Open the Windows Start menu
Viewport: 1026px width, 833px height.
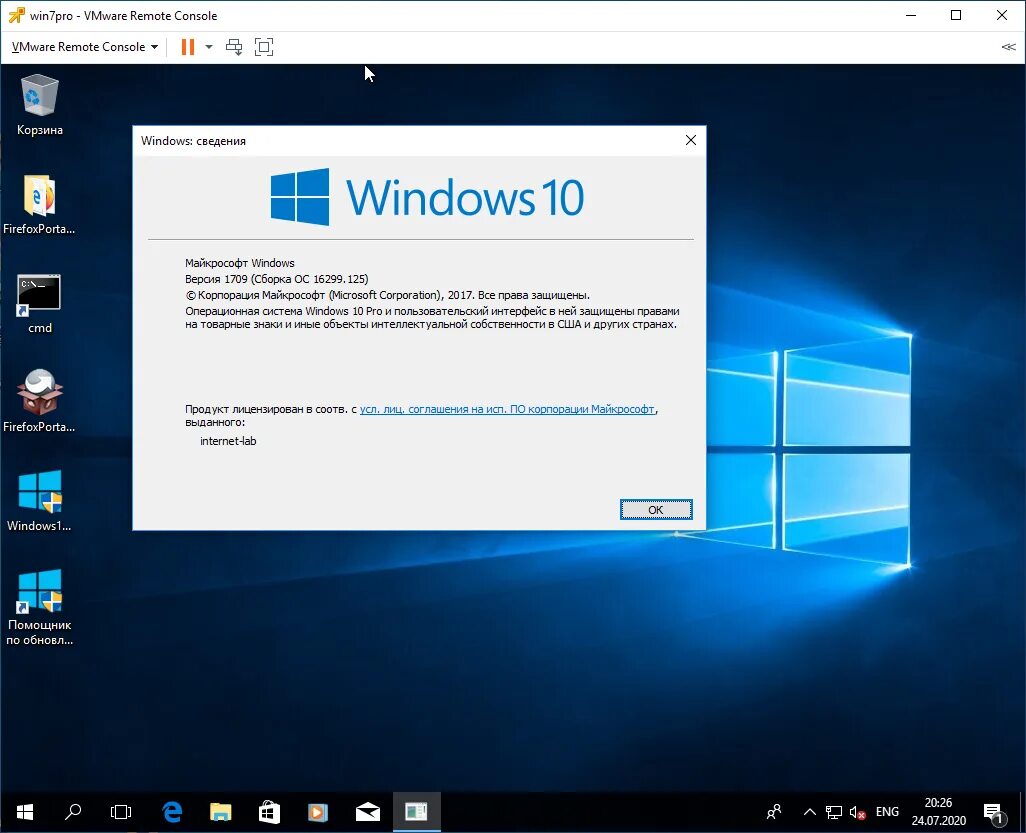(x=24, y=812)
